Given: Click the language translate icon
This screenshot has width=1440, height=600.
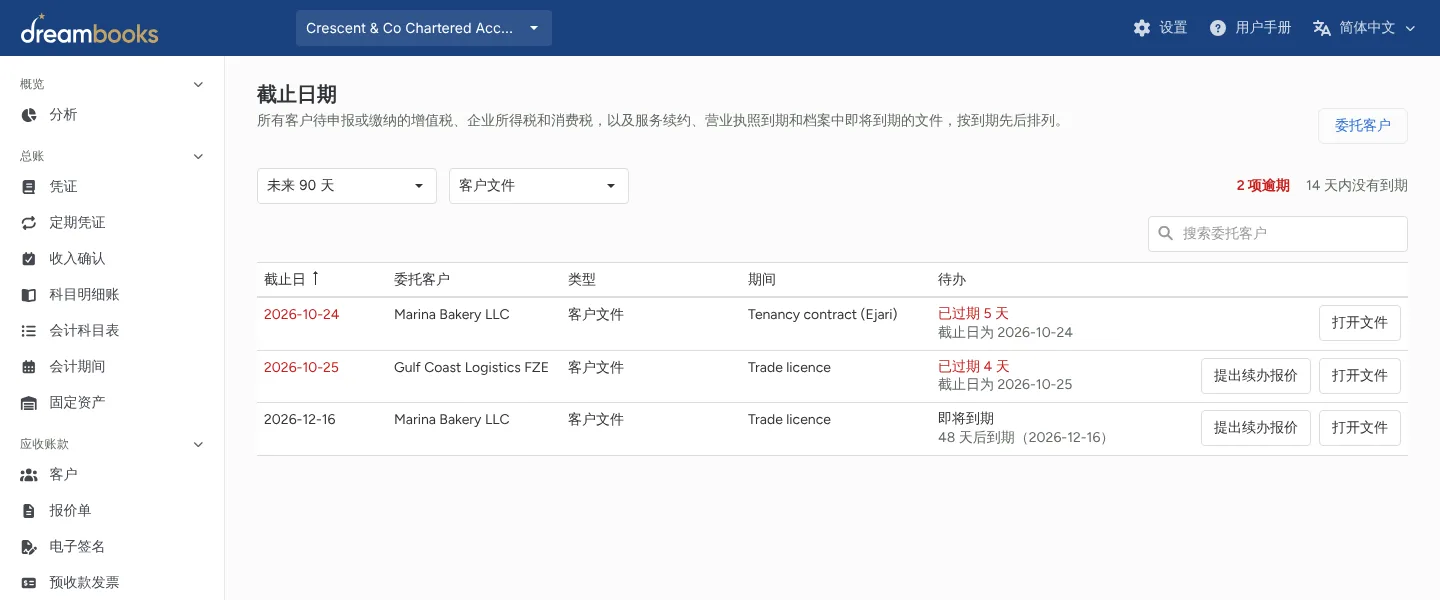Looking at the screenshot, I should coord(1322,28).
